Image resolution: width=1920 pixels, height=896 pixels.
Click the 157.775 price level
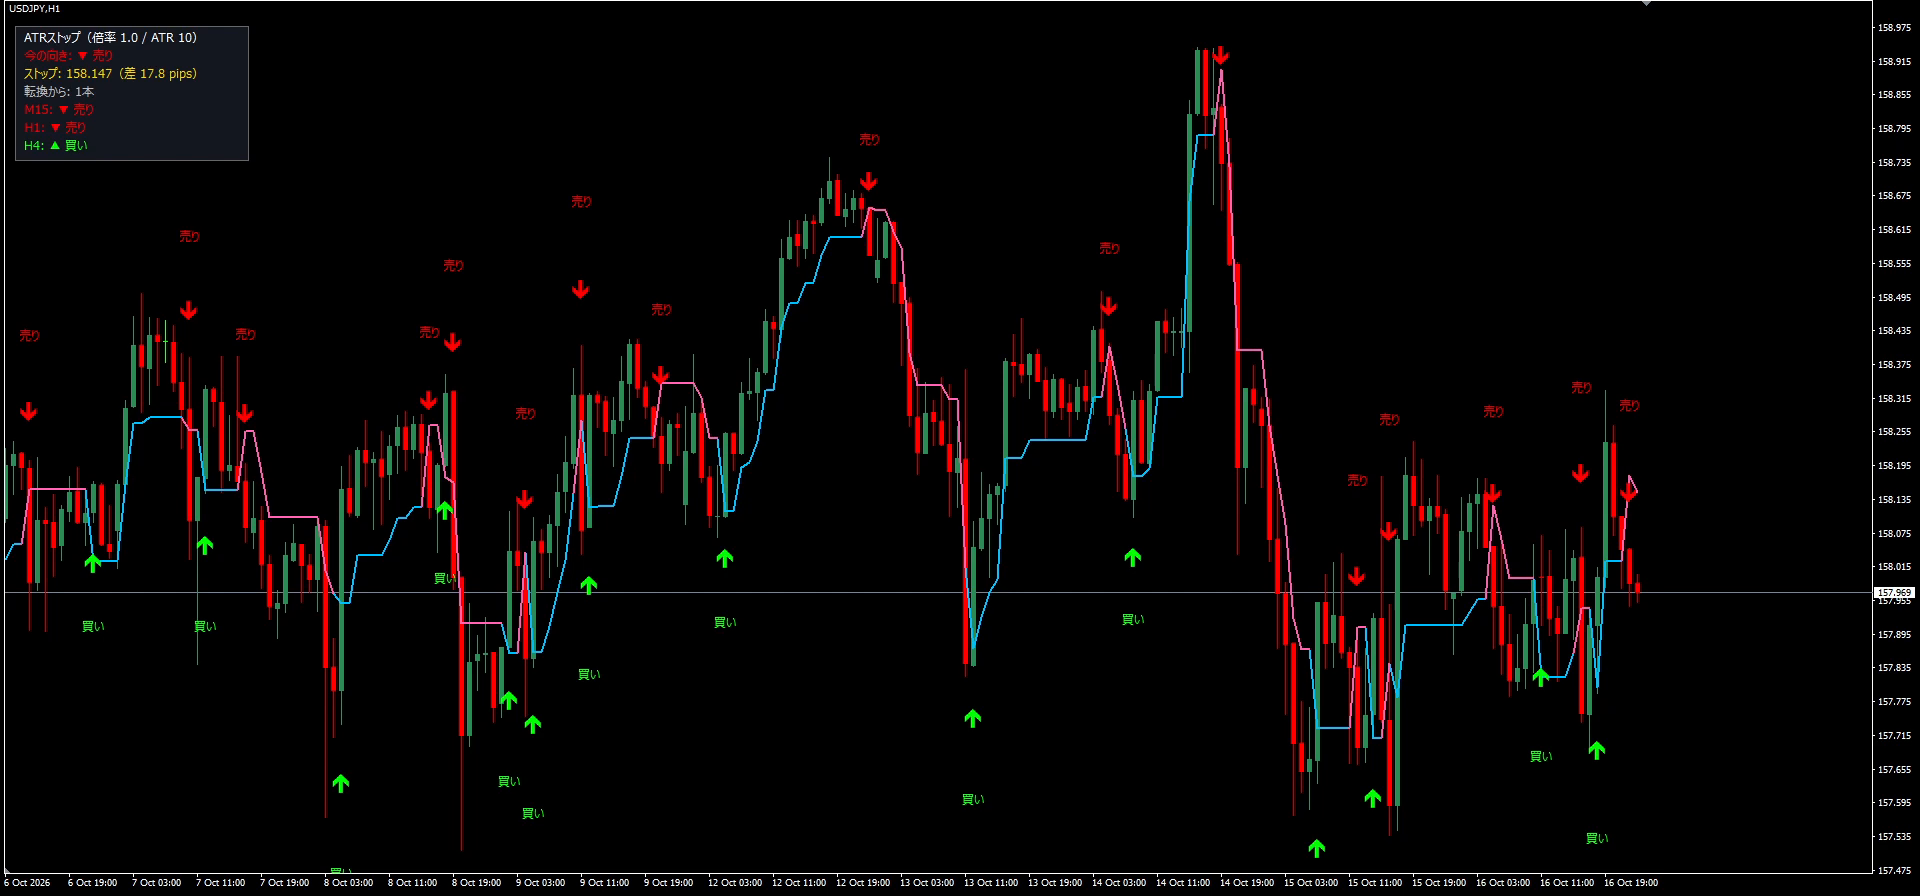coord(1894,702)
